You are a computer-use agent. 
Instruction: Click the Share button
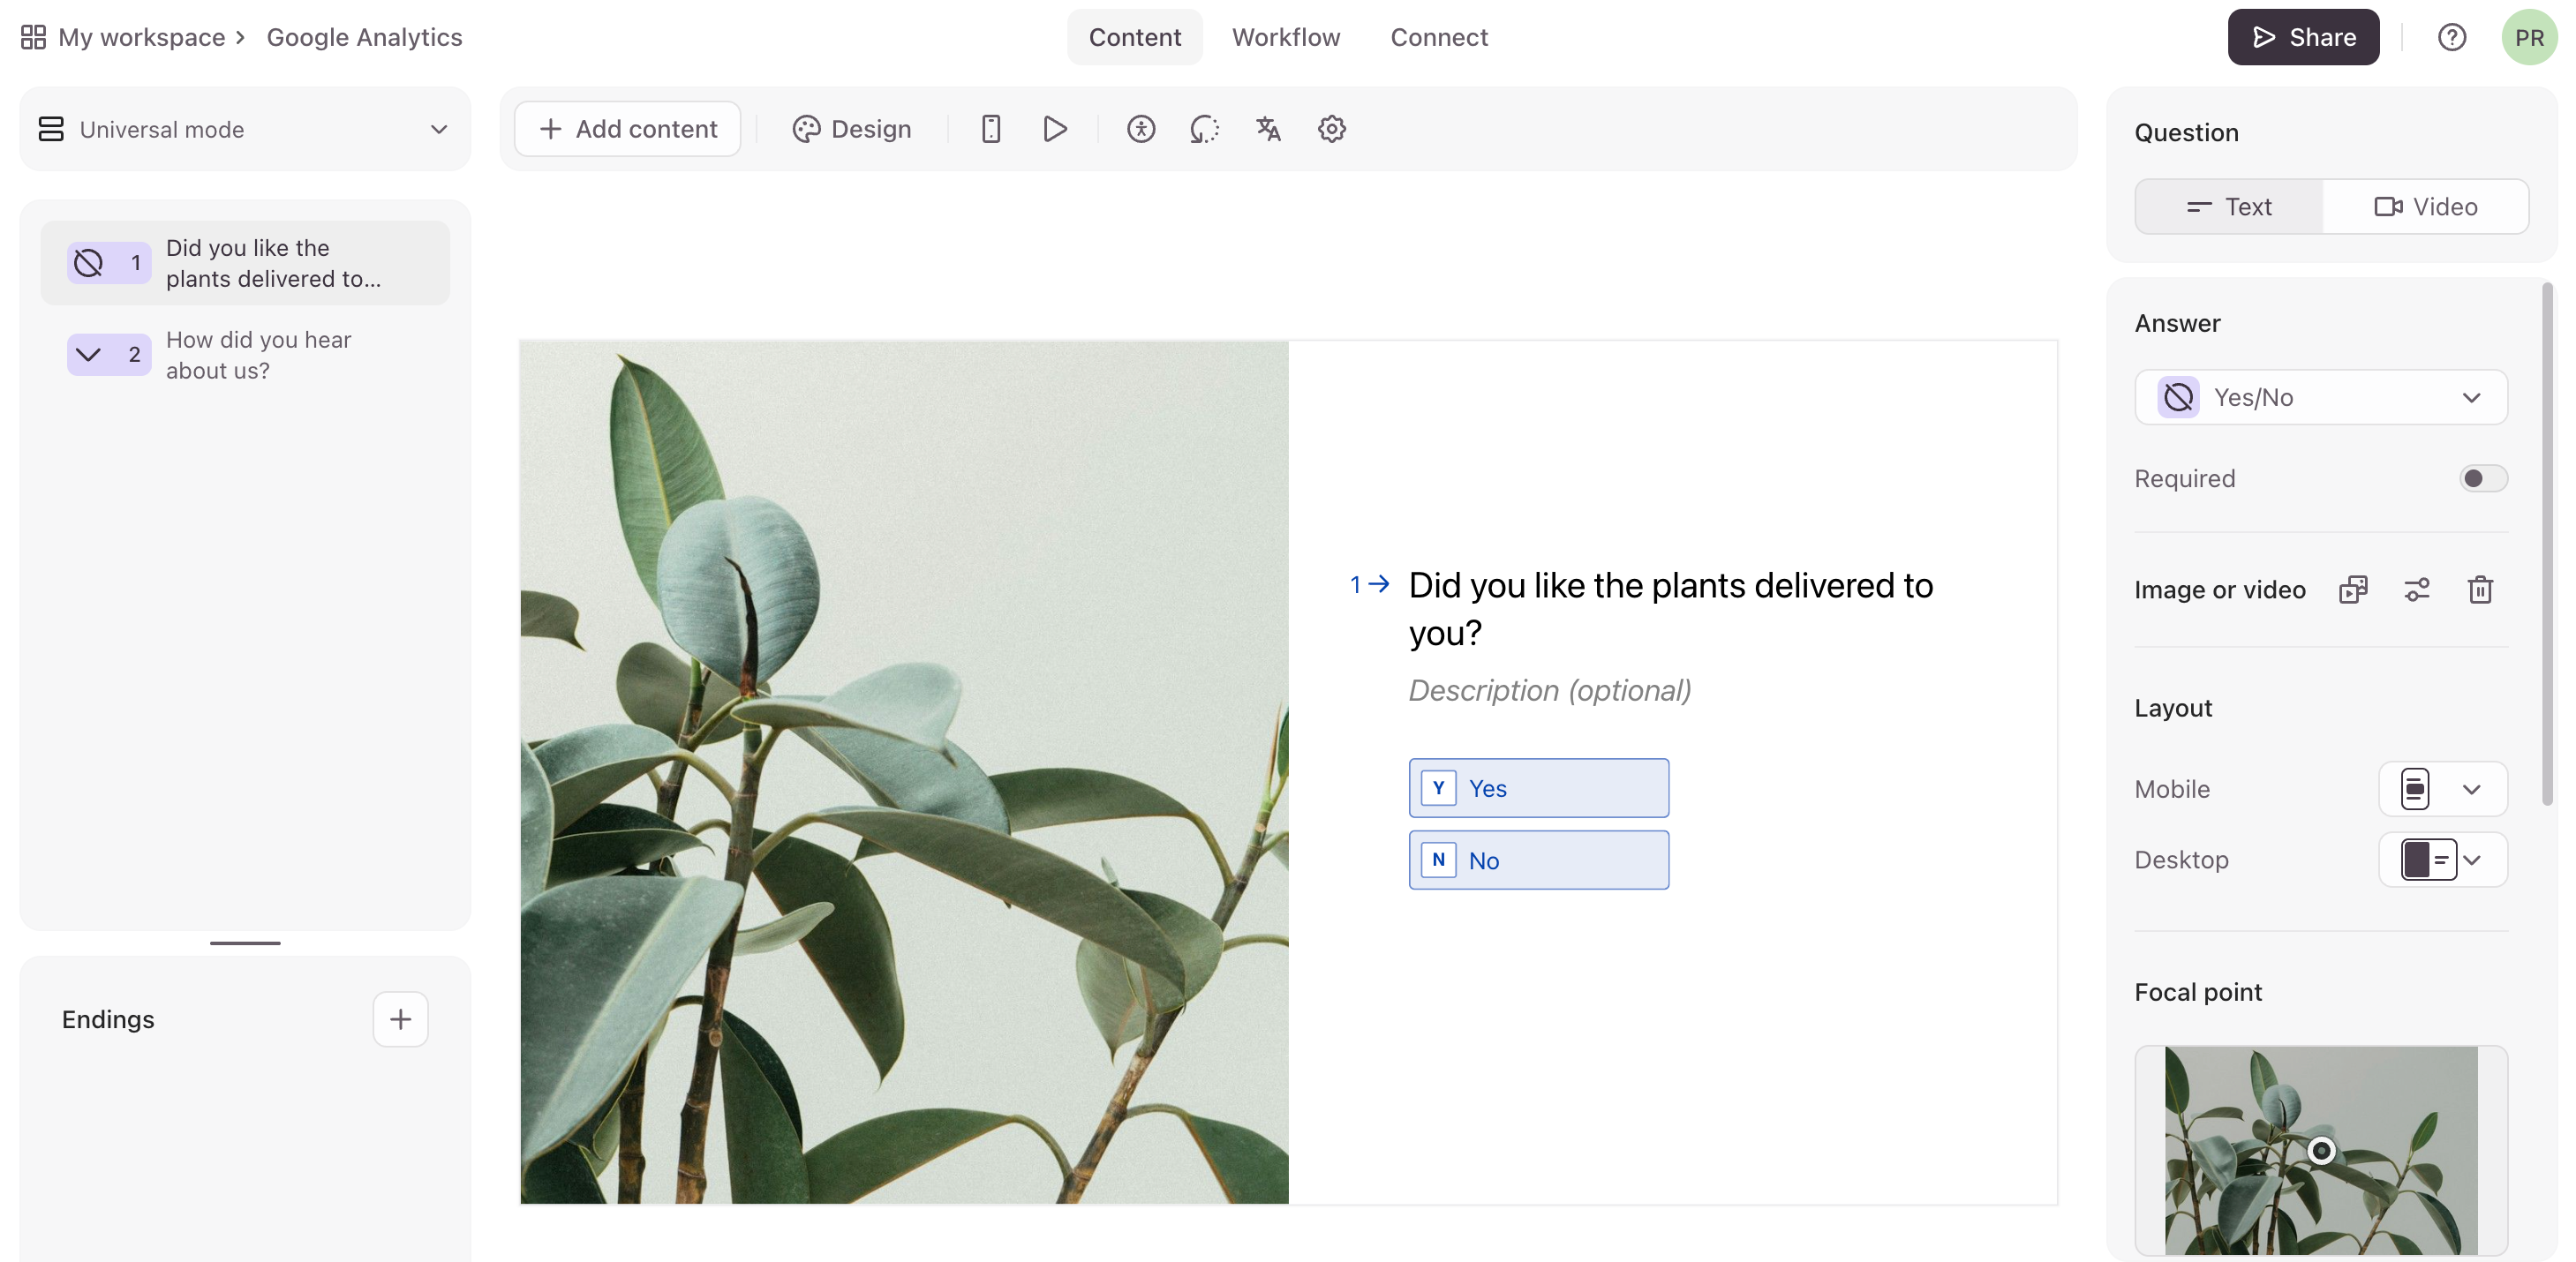[x=2302, y=37]
